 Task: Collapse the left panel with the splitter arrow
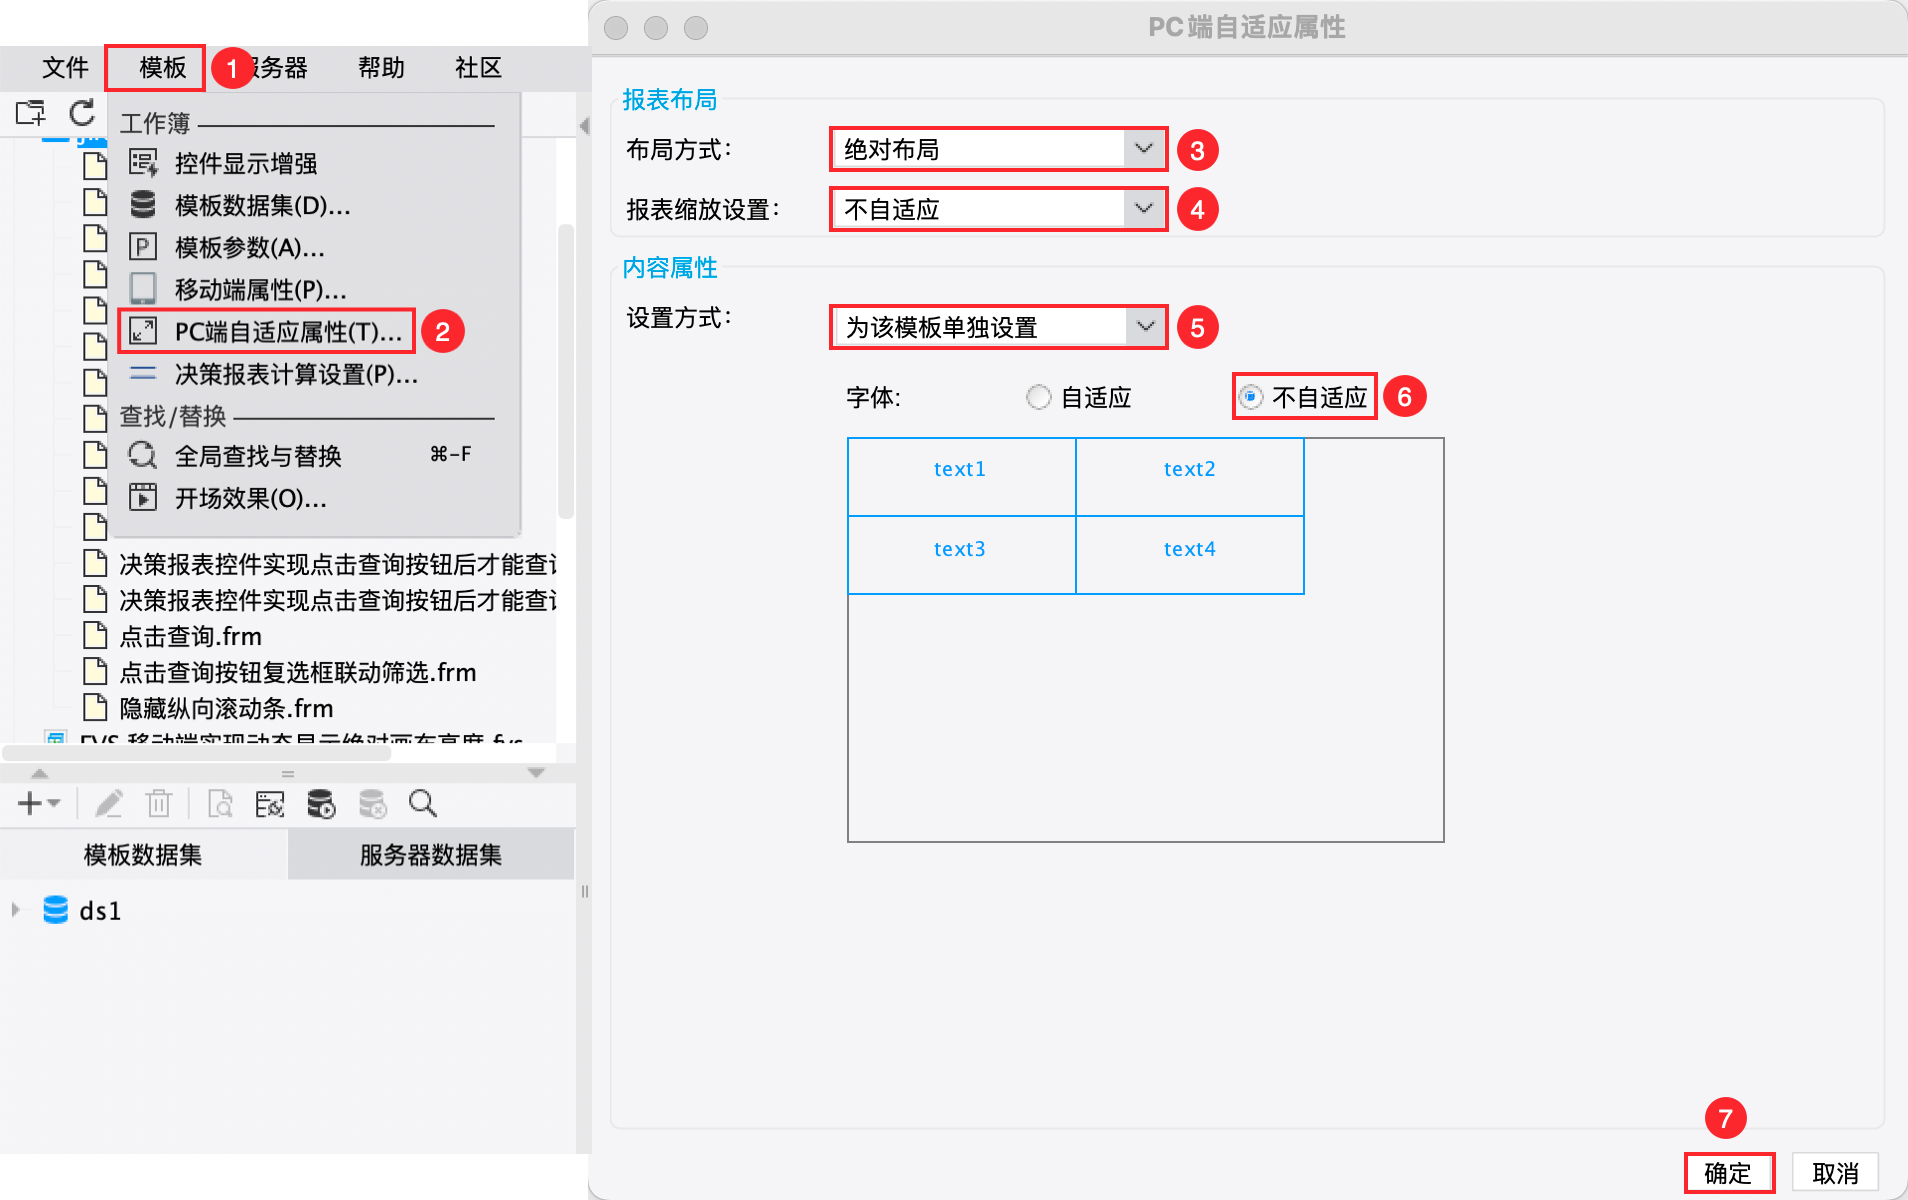[x=584, y=126]
